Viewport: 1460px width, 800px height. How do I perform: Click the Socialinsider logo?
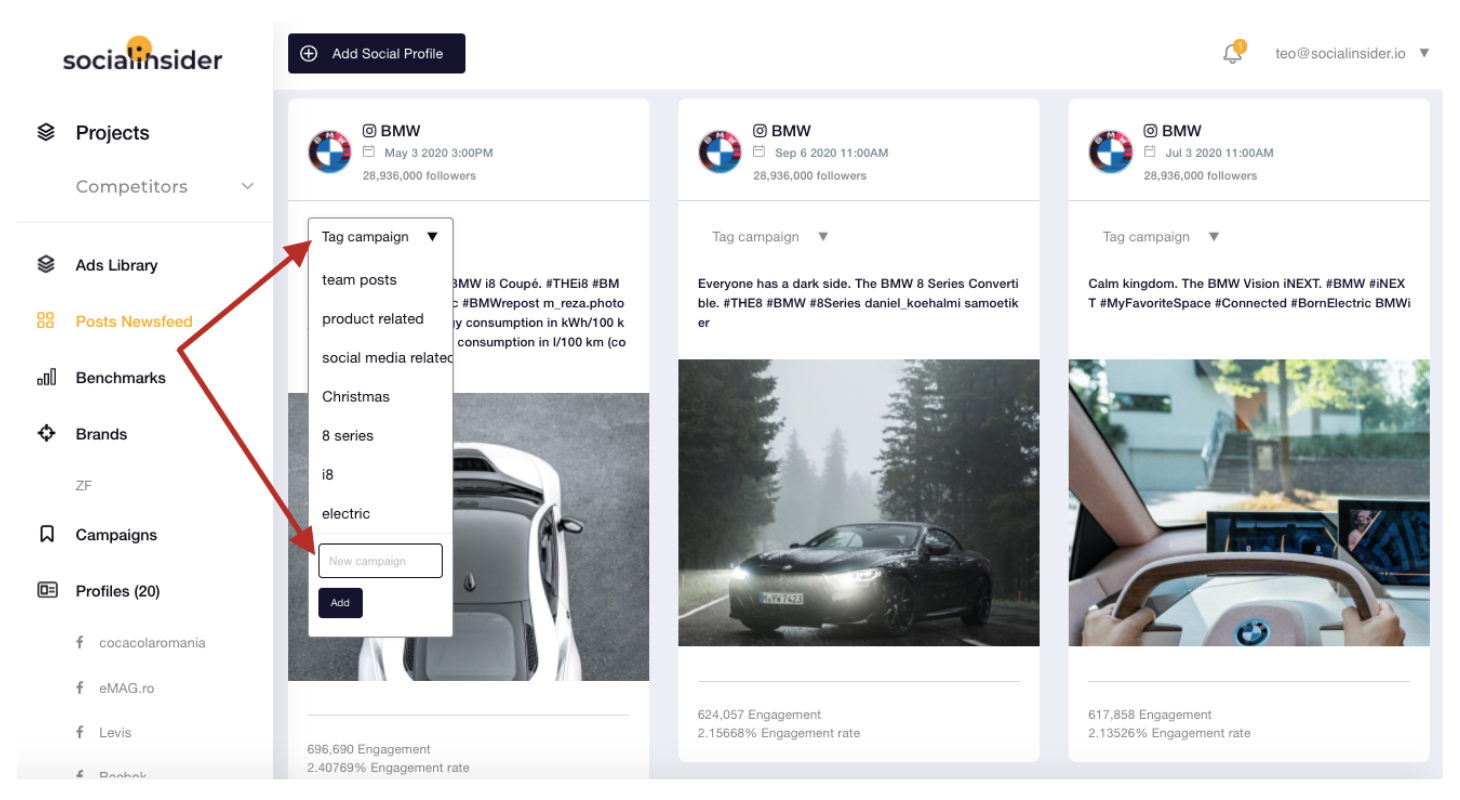(142, 55)
